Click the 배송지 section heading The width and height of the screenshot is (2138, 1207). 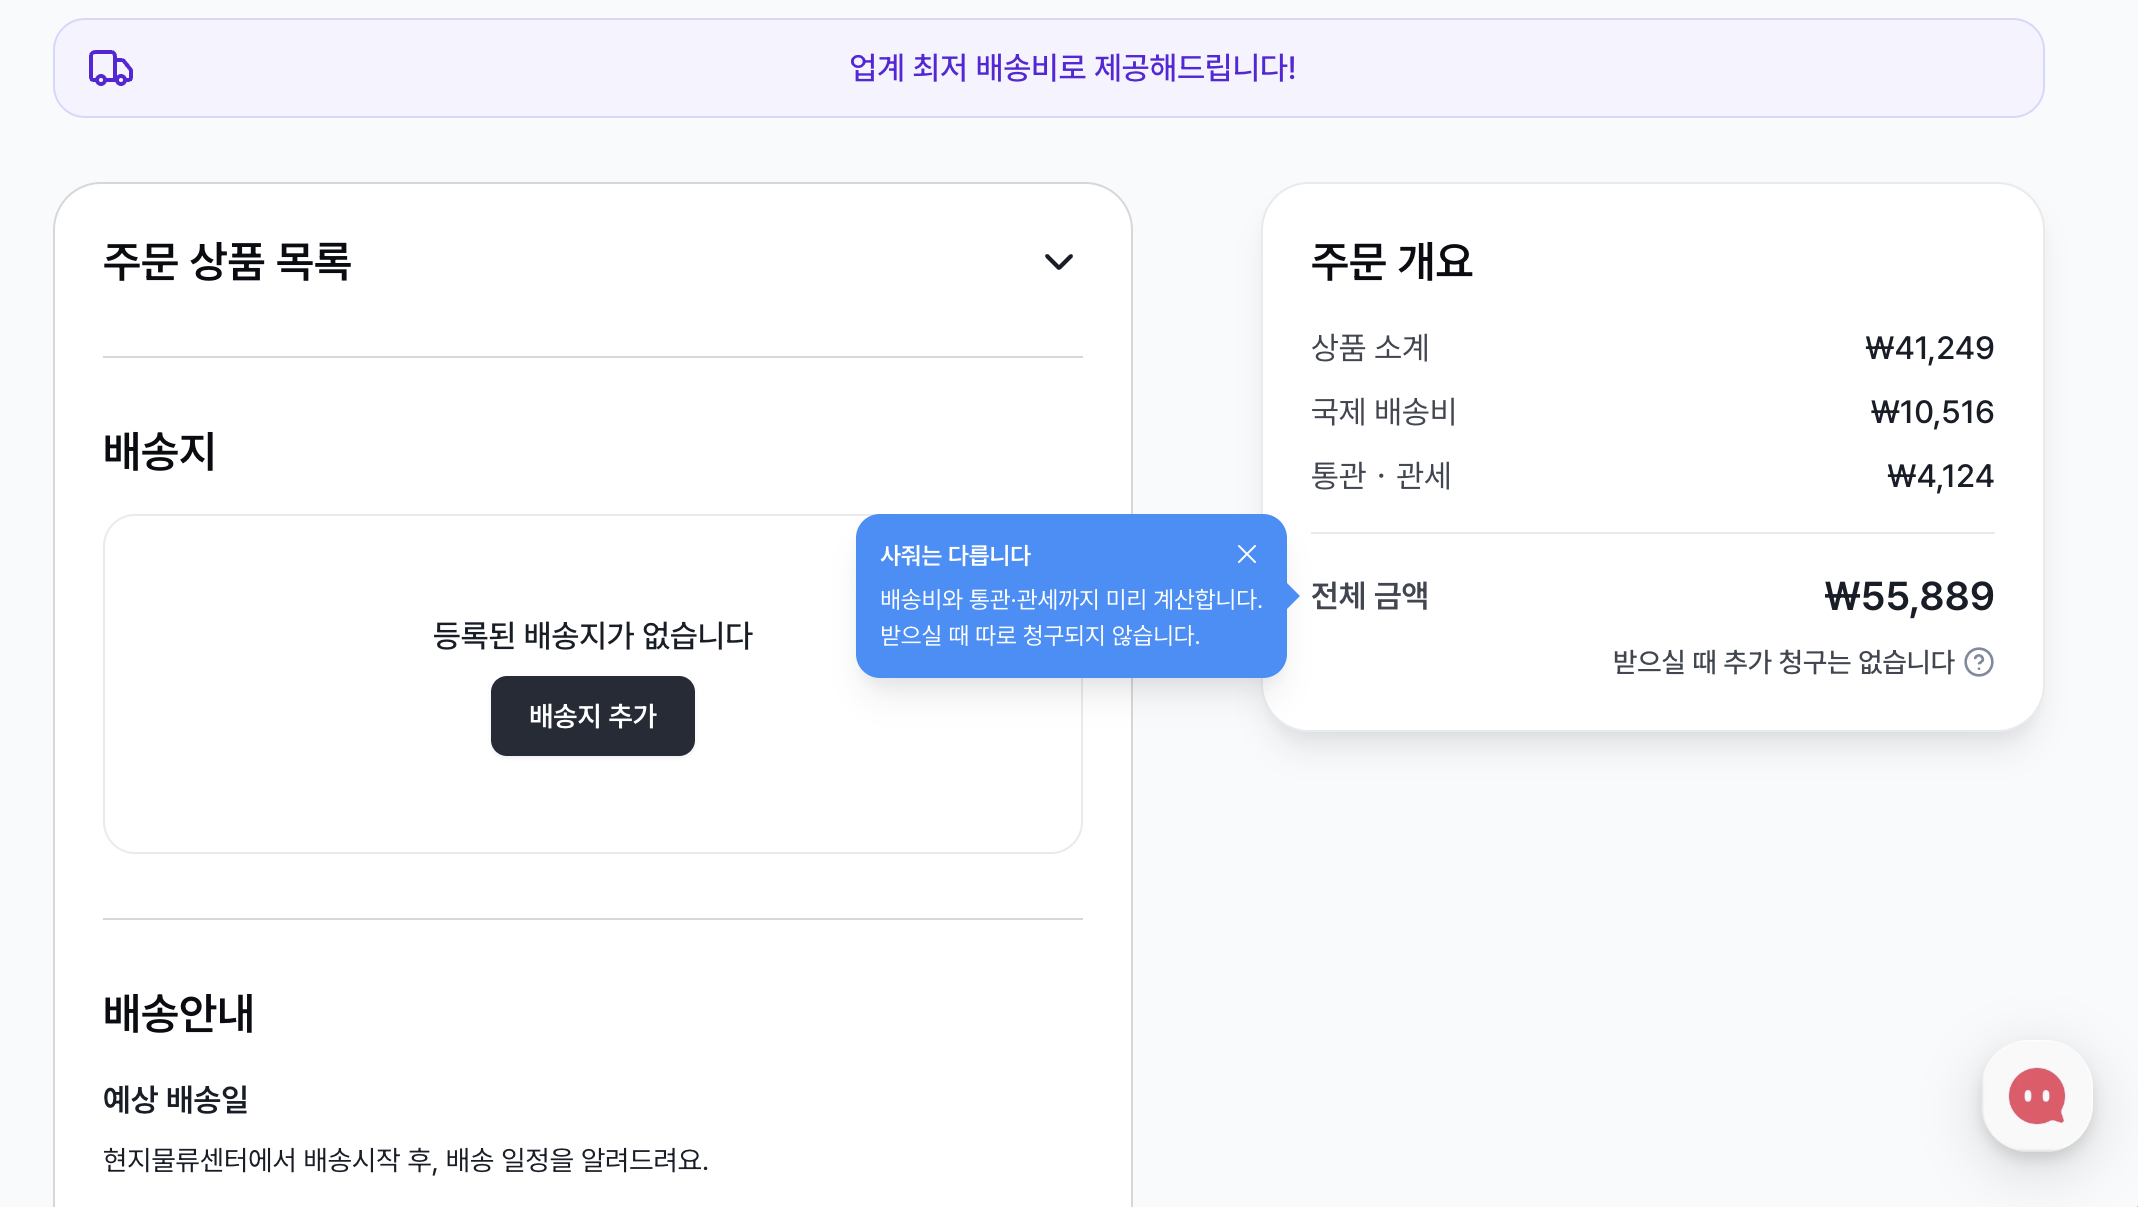[160, 452]
